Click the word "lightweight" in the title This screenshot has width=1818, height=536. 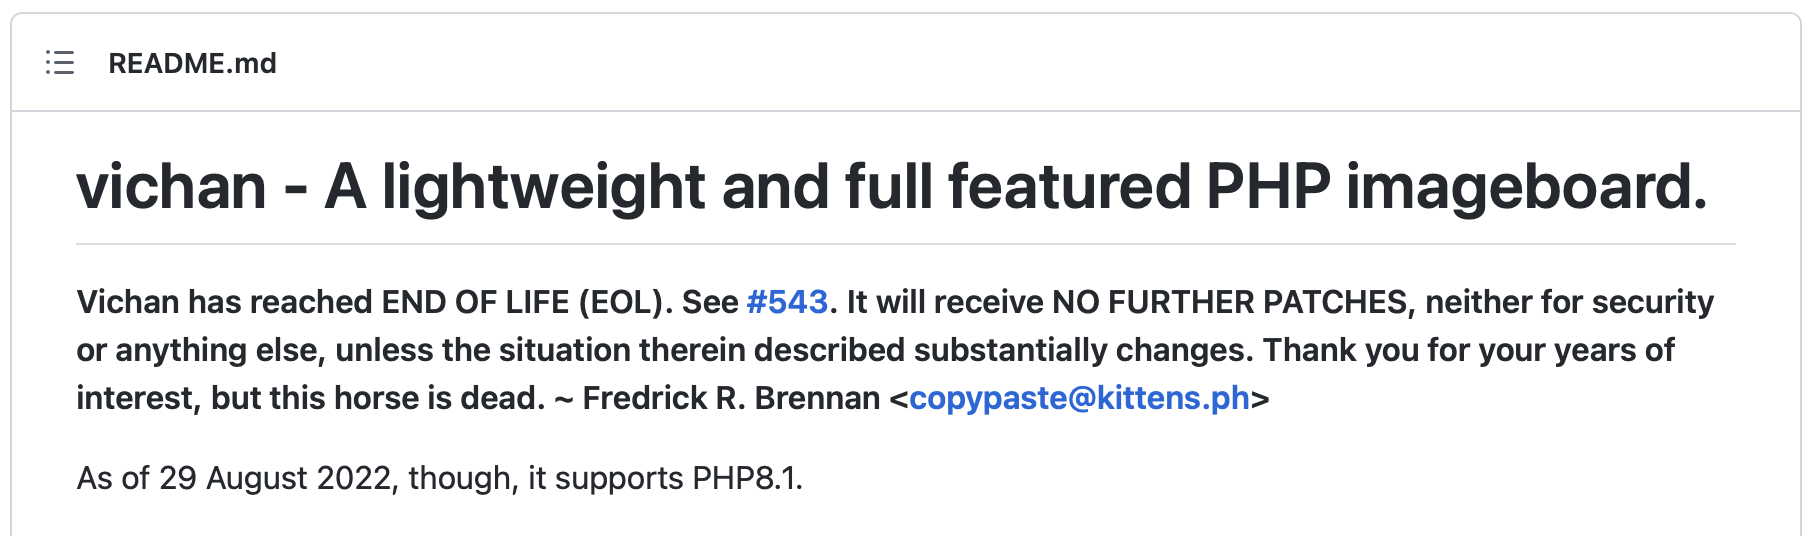543,187
